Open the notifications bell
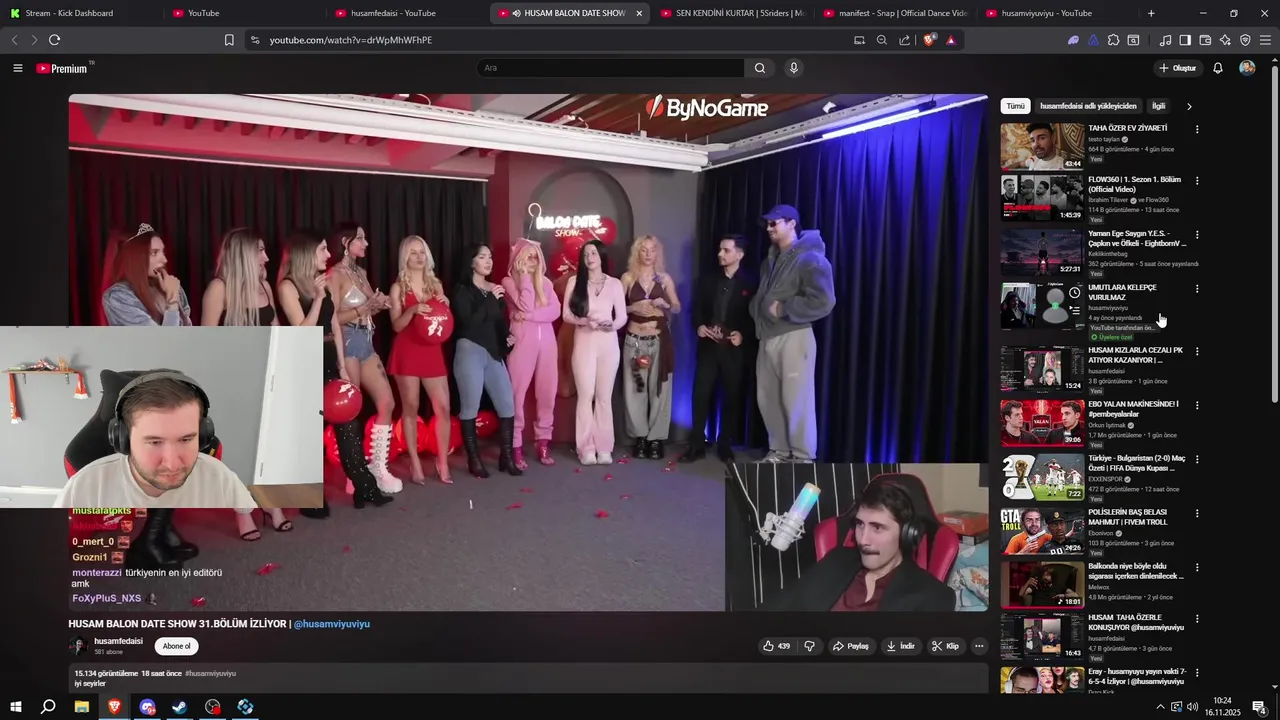This screenshot has width=1280, height=720. click(1218, 68)
